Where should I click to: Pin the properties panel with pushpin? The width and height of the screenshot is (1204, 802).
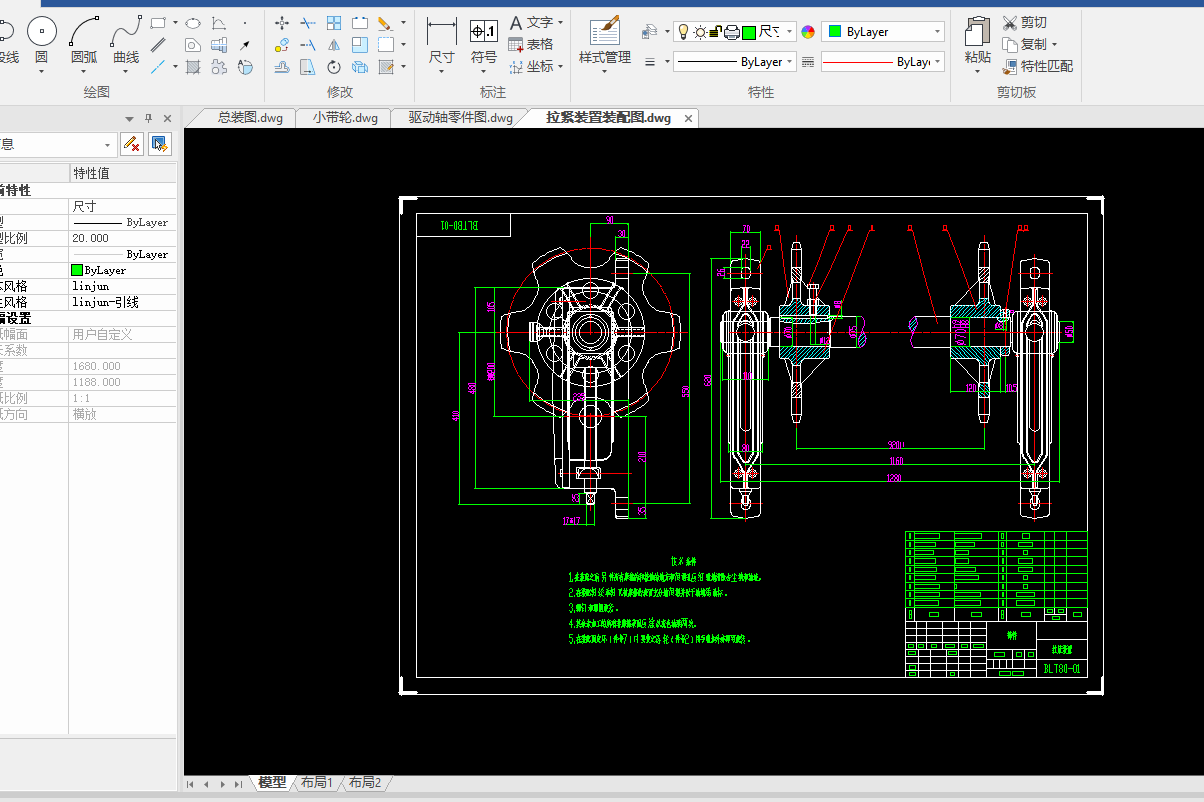tap(149, 118)
